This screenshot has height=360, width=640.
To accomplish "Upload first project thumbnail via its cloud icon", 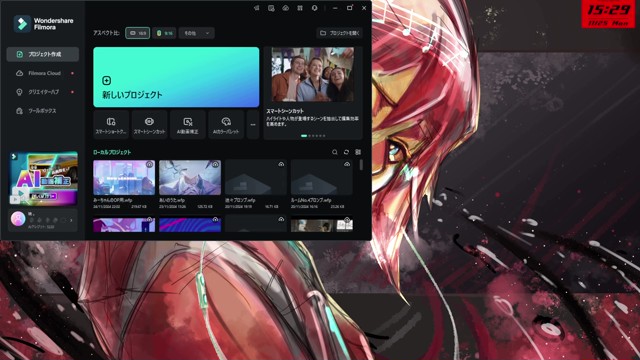I will pyautogui.click(x=149, y=164).
